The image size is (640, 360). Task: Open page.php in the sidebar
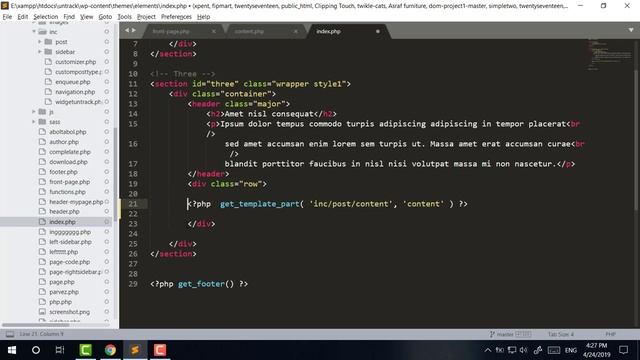point(62,282)
